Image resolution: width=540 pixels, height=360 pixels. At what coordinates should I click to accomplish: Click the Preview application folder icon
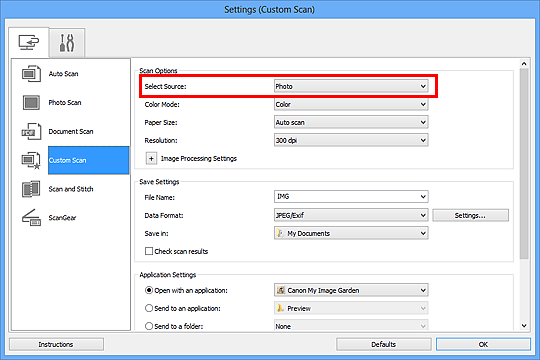pos(280,308)
